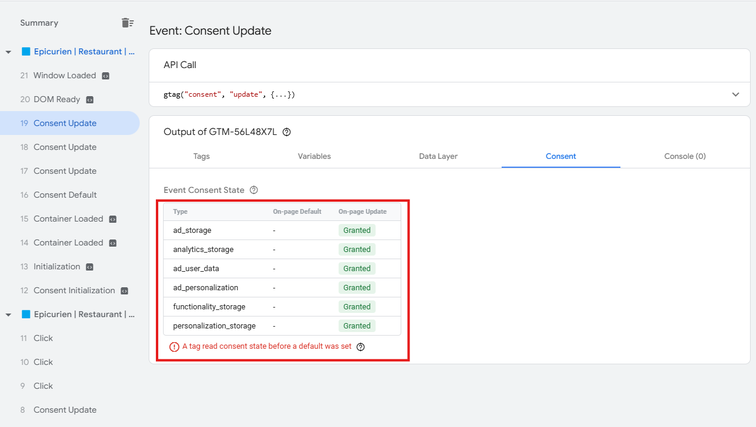Open the Data Layer tab
The image size is (756, 427).
(x=438, y=156)
